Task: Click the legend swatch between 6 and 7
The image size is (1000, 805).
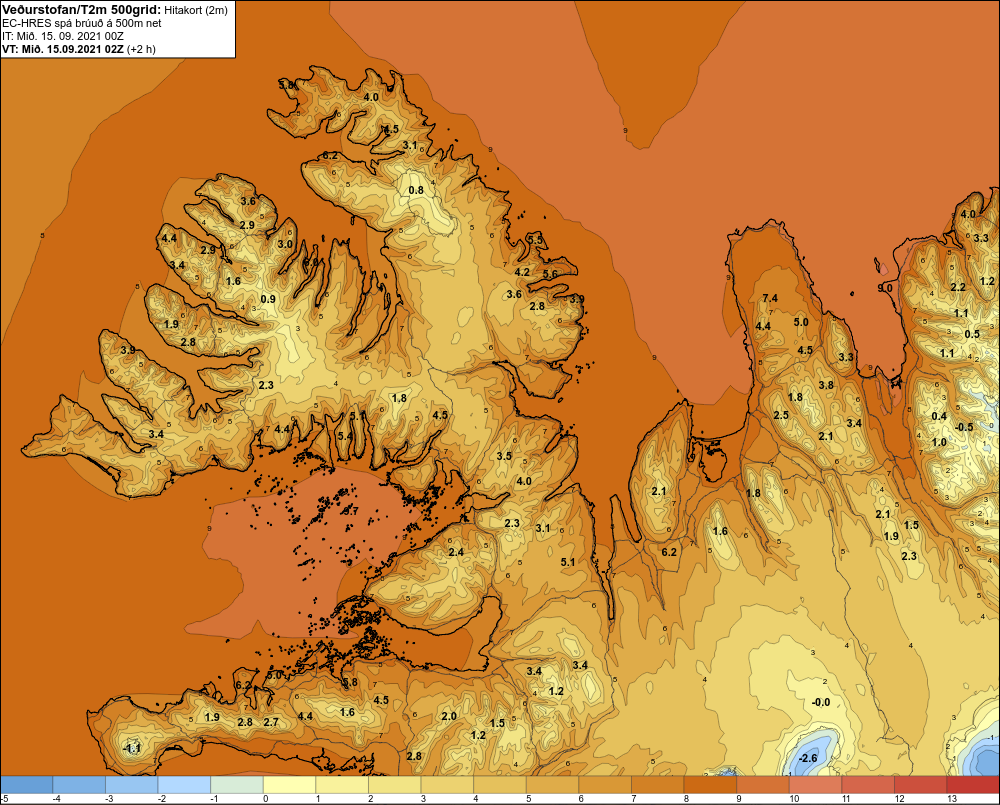Action: (605, 785)
